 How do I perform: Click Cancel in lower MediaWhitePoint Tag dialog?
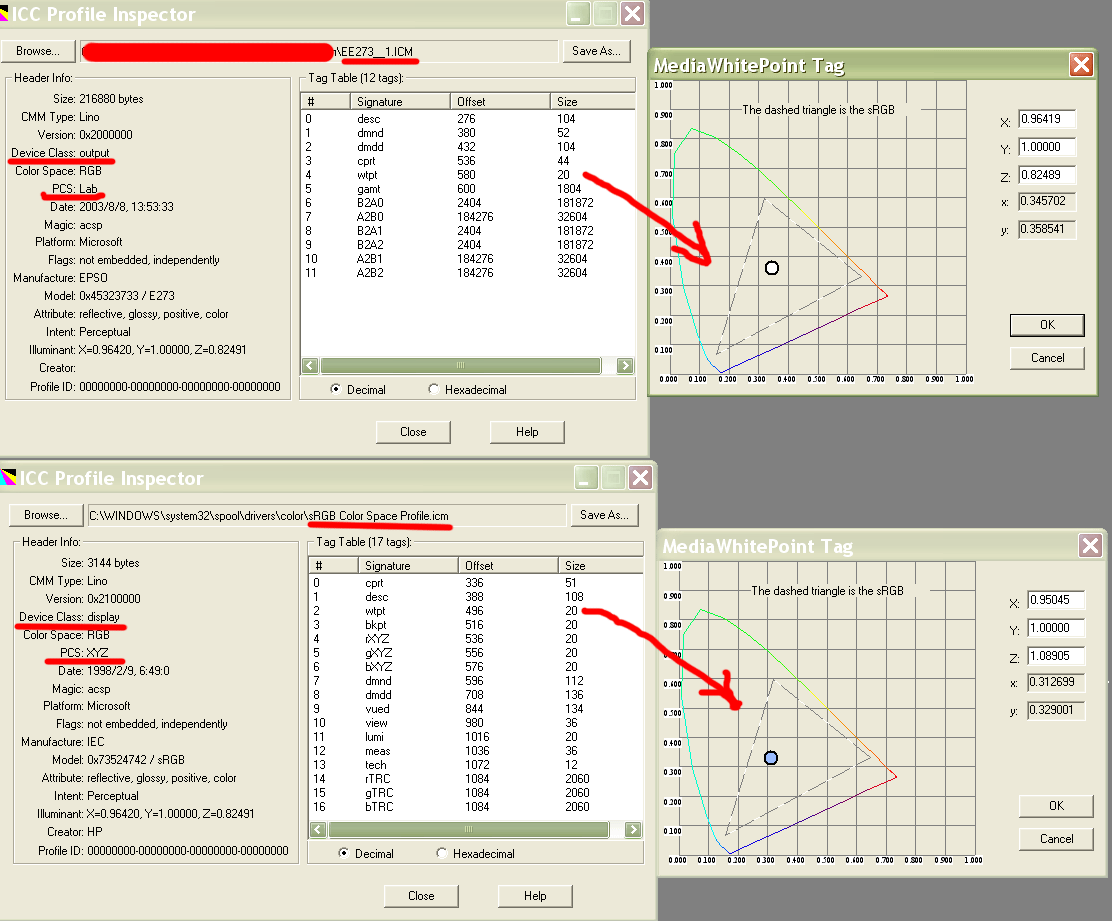pos(1056,839)
